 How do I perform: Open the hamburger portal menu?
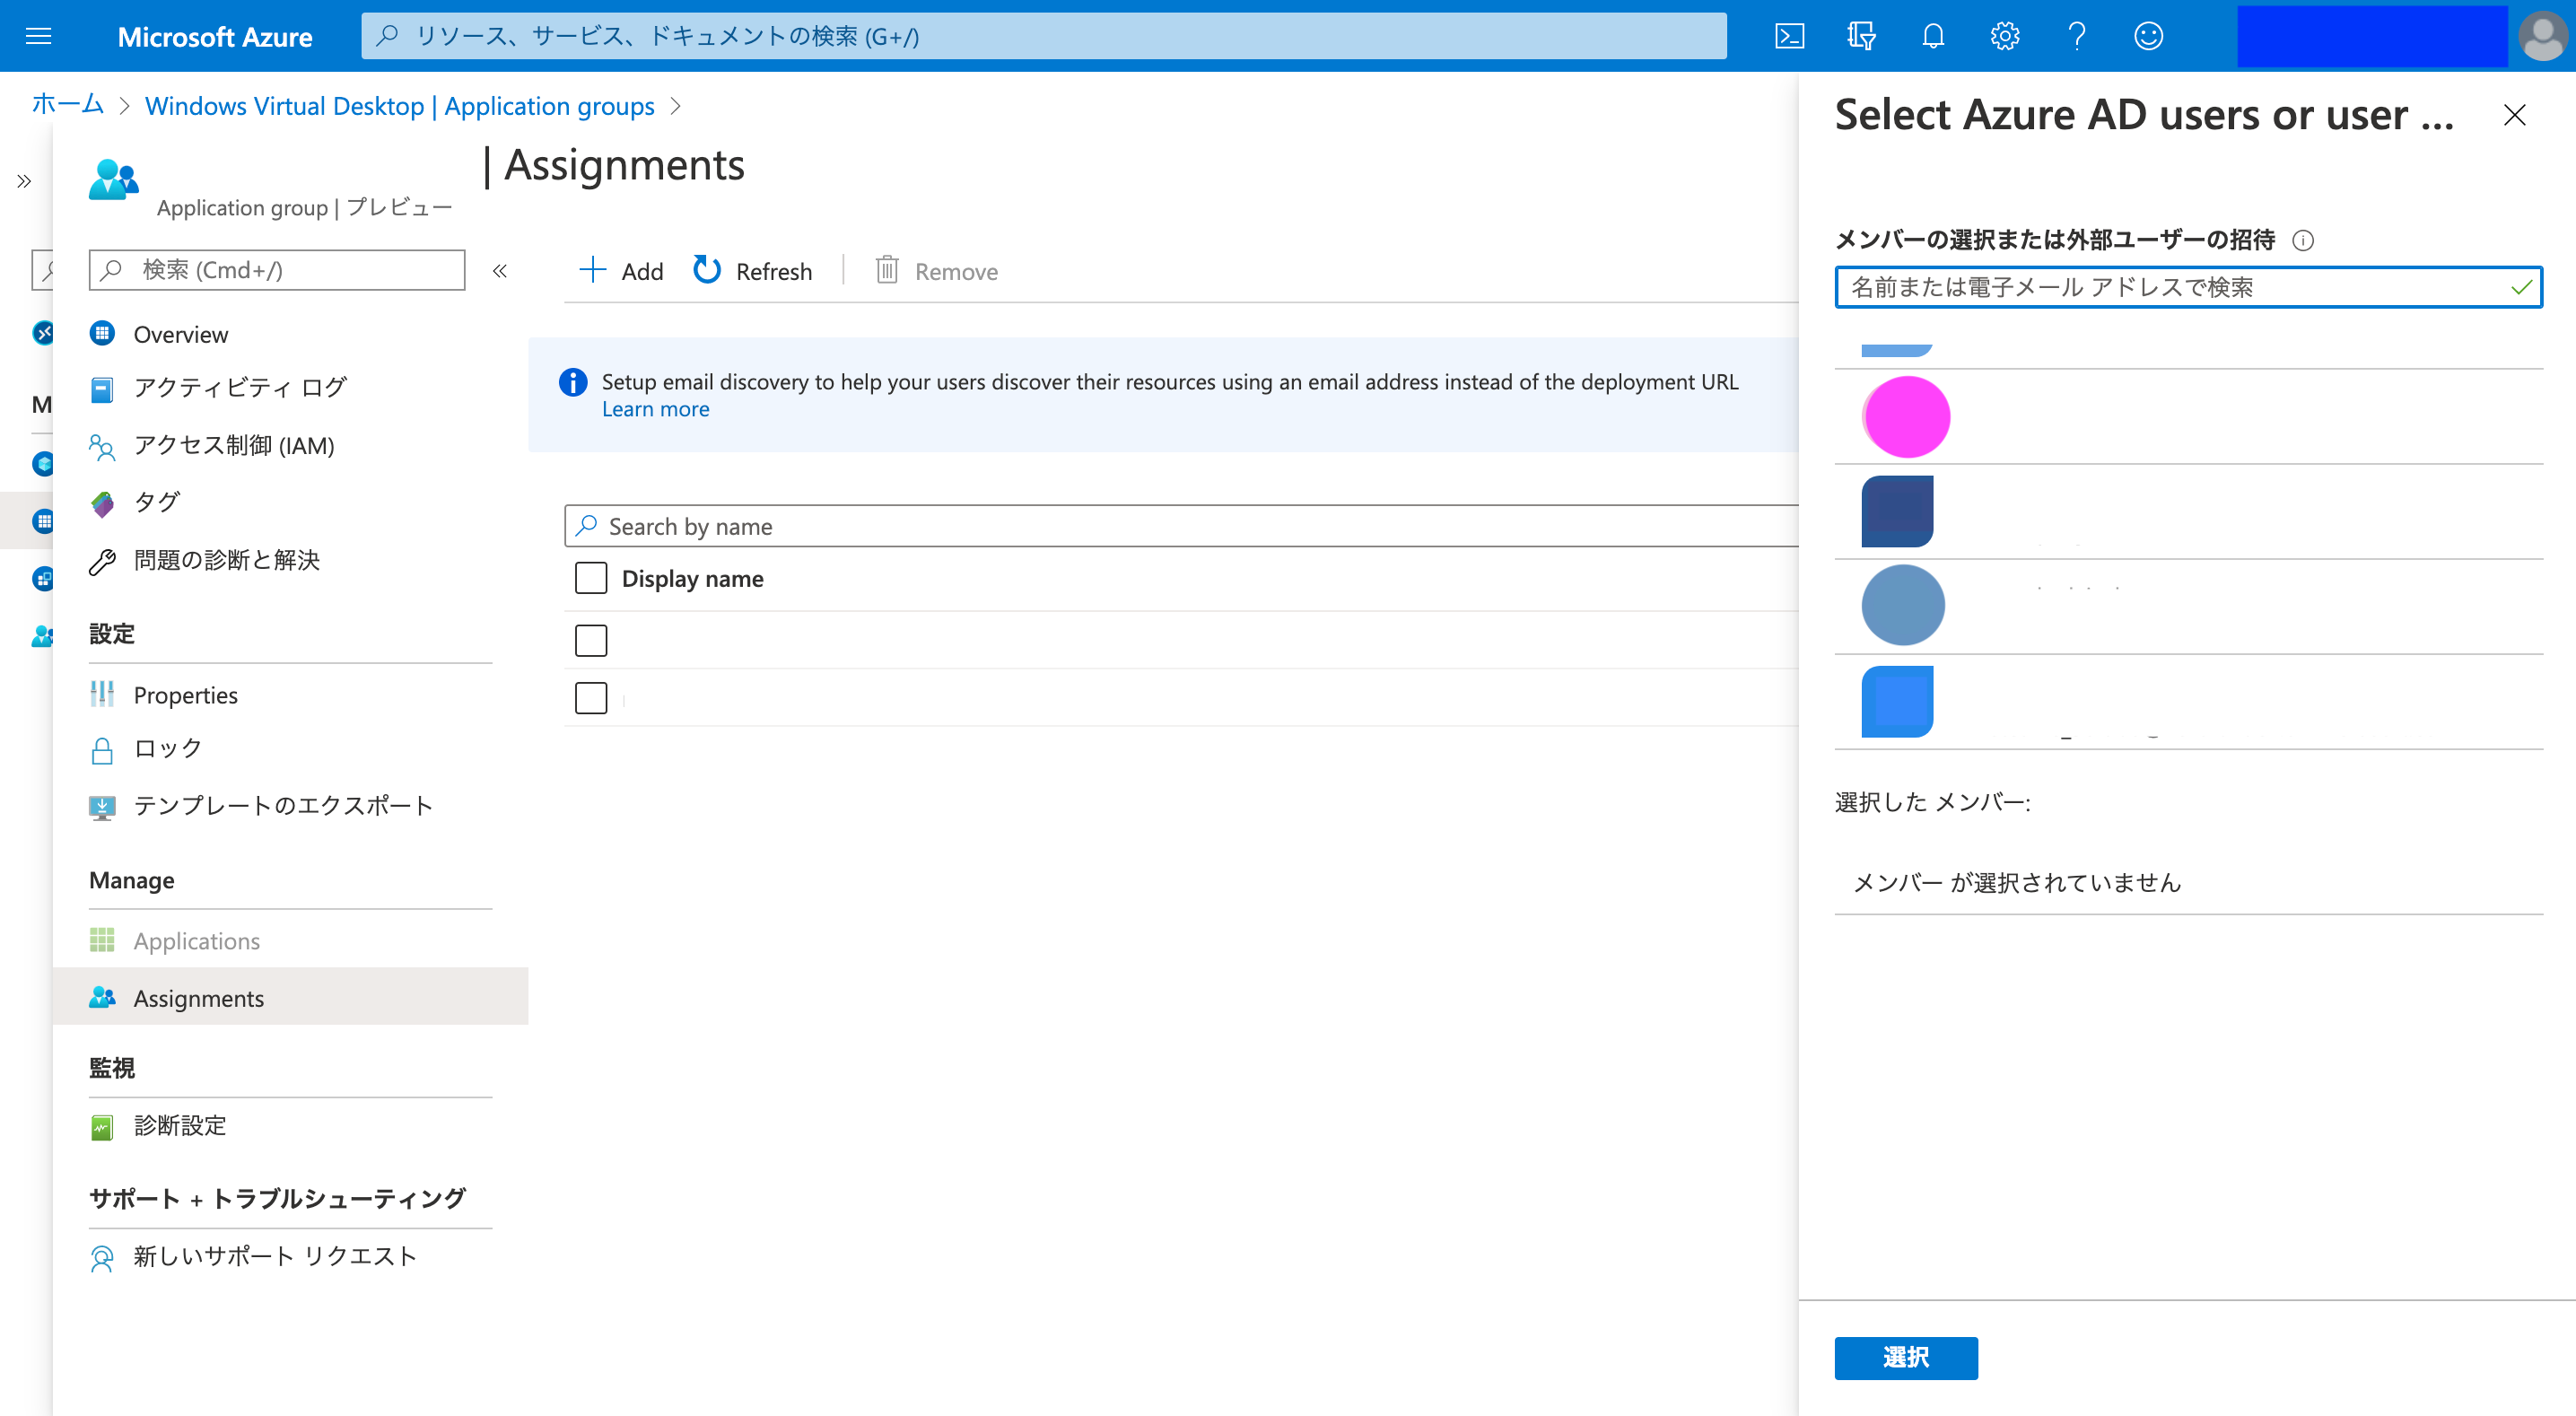coord(38,36)
